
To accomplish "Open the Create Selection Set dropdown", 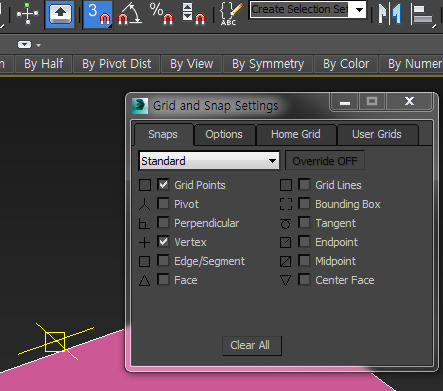I will [x=359, y=10].
